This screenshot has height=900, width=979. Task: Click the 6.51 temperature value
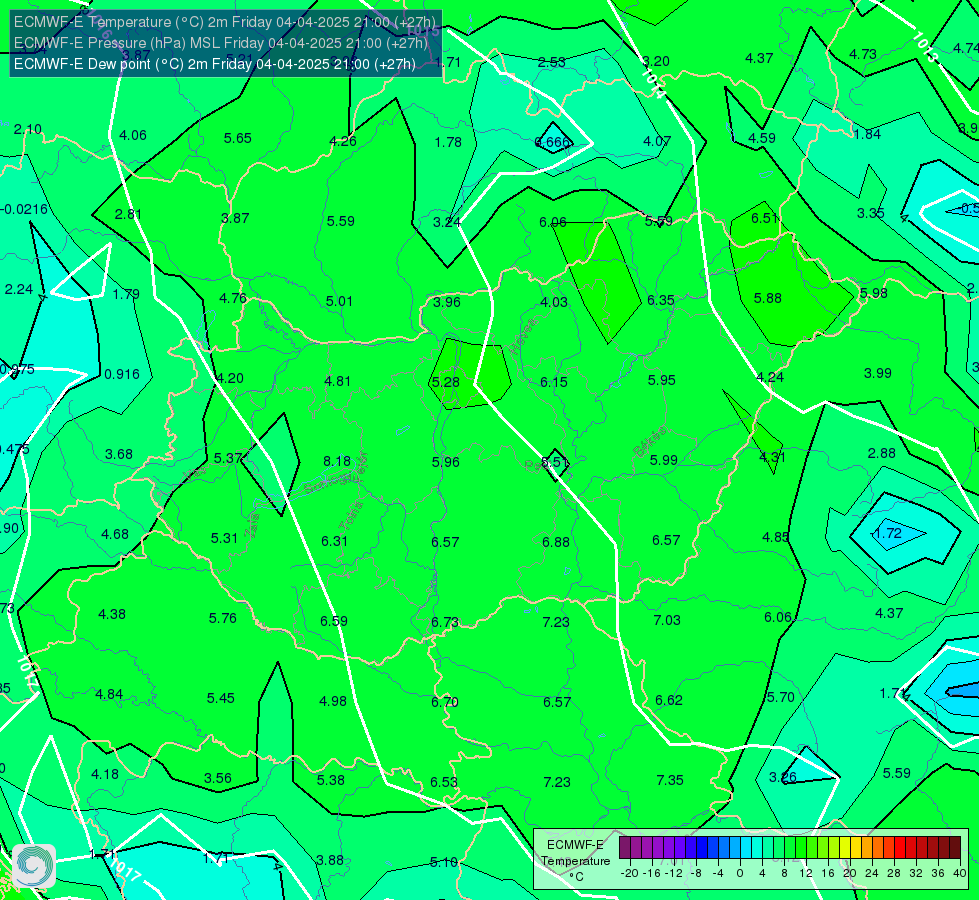(765, 218)
